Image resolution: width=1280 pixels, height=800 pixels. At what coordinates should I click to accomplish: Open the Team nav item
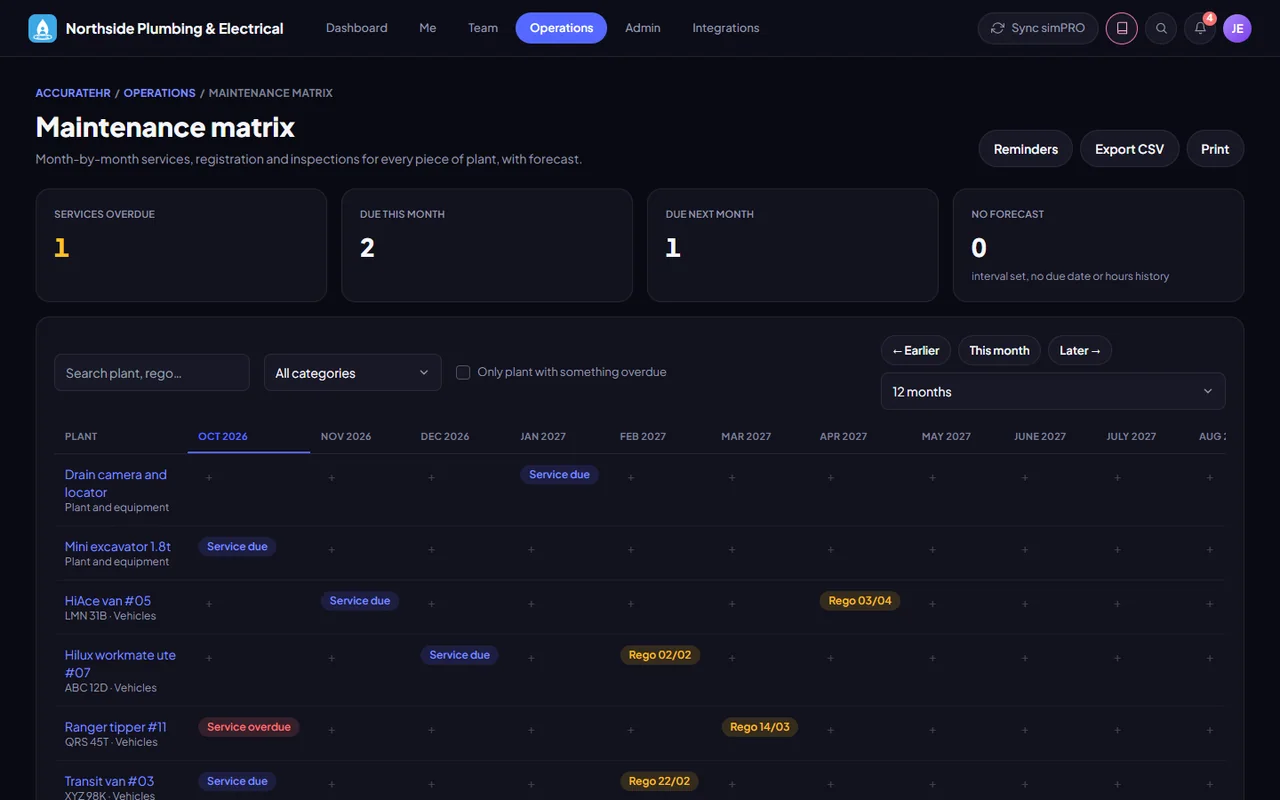483,28
